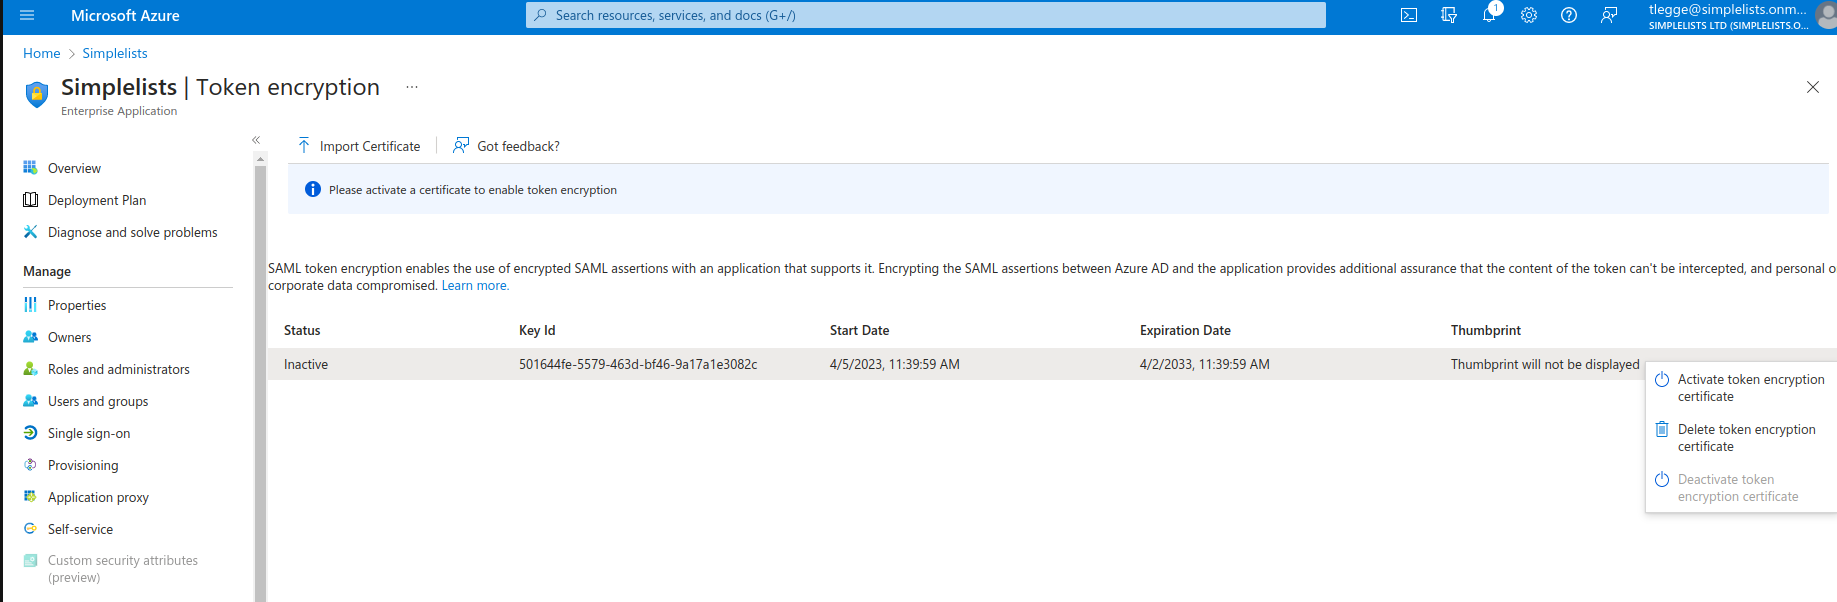Click the Thumbprint column header

[1486, 330]
